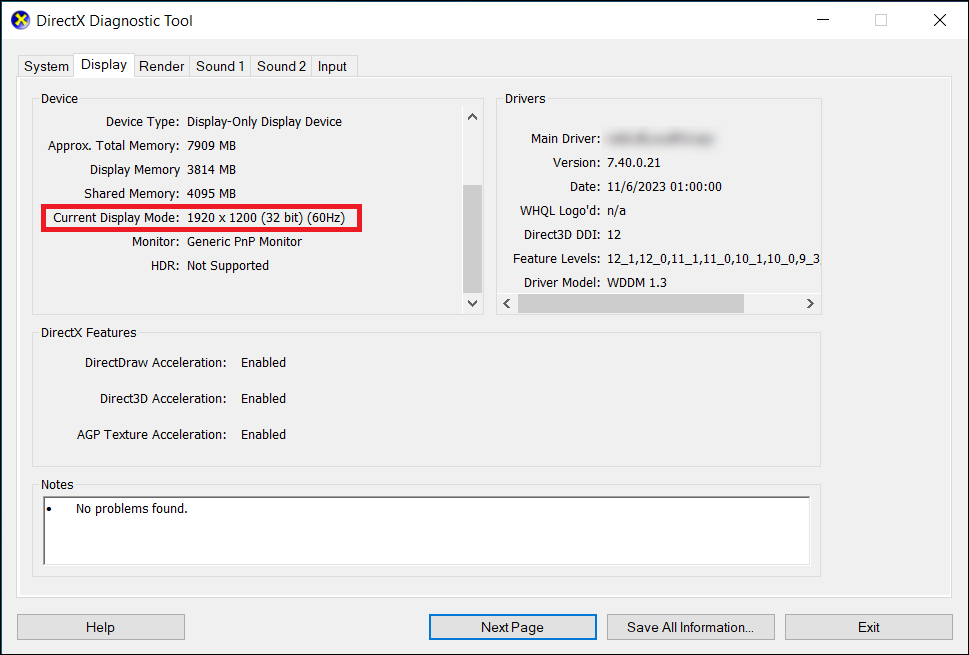Select the Sound 1 tab
969x655 pixels.
(219, 66)
